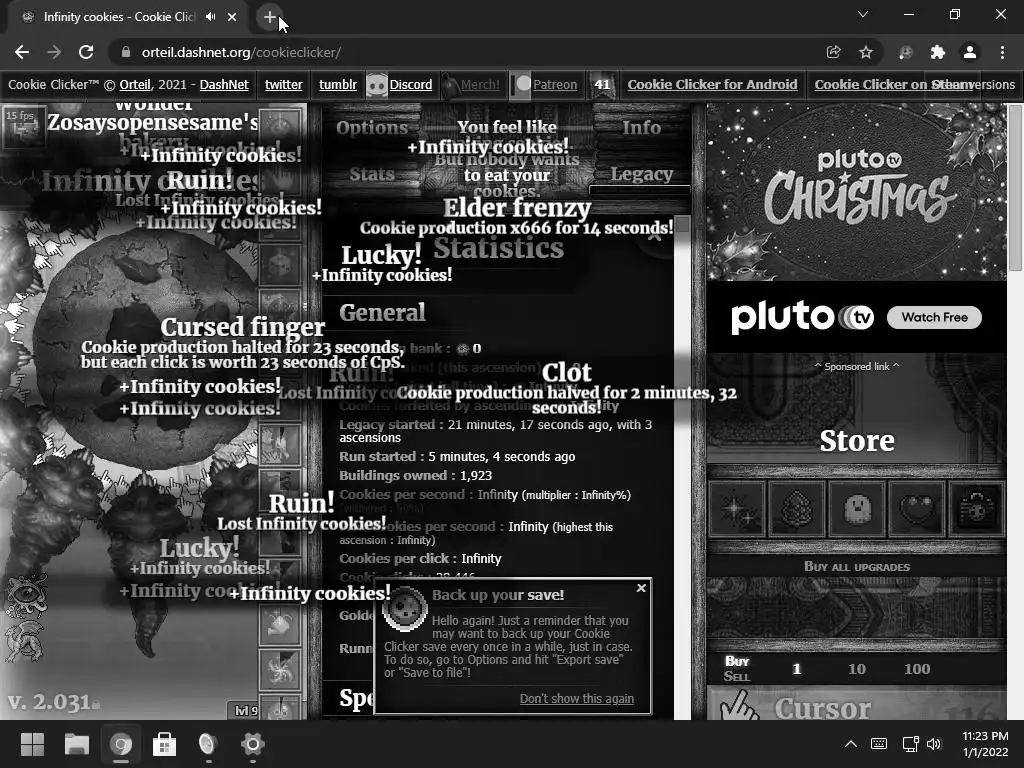Purchase the ladybug upgrade in store
1024x768 pixels.
pyautogui.click(x=977, y=508)
